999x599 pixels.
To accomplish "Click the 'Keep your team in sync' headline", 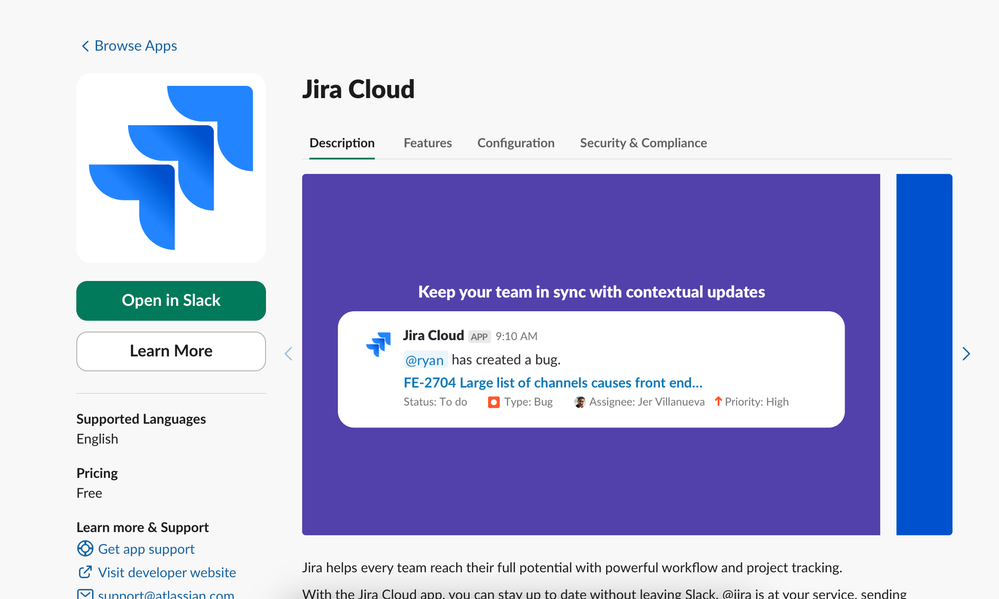I will coord(591,292).
